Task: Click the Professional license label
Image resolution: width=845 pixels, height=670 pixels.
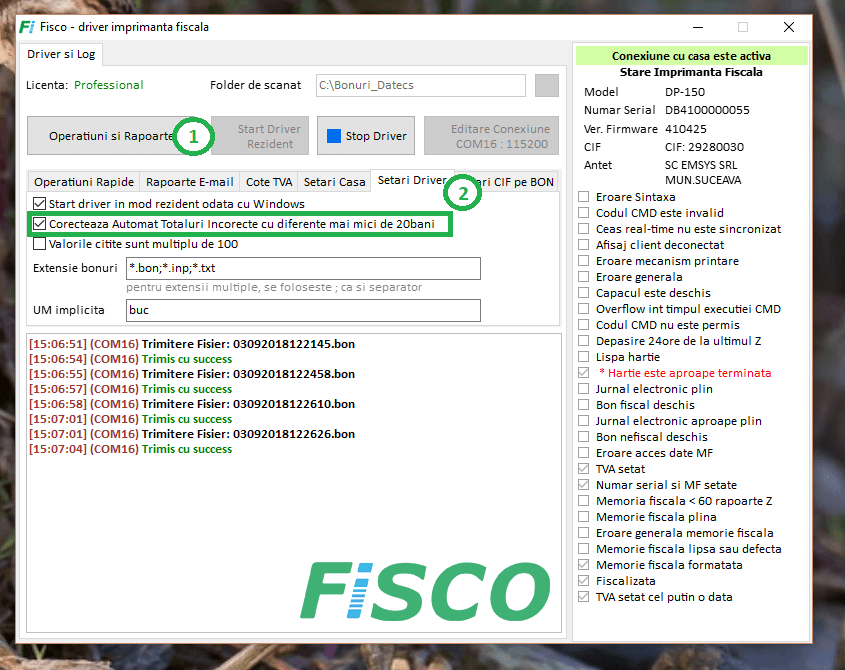Action: click(x=108, y=85)
